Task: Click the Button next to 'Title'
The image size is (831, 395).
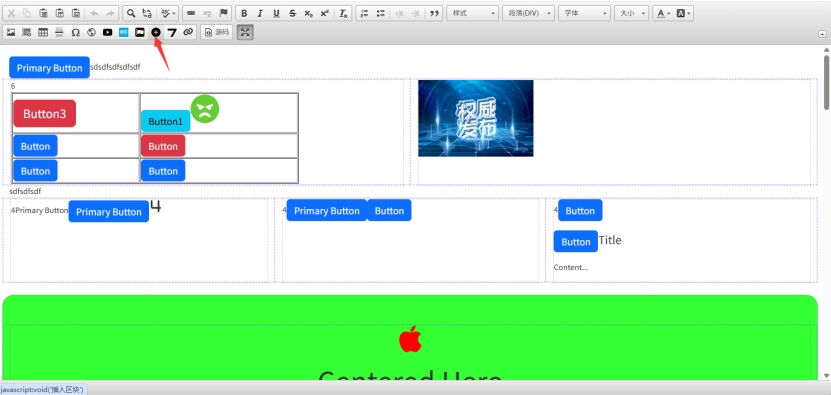Action: click(x=576, y=242)
